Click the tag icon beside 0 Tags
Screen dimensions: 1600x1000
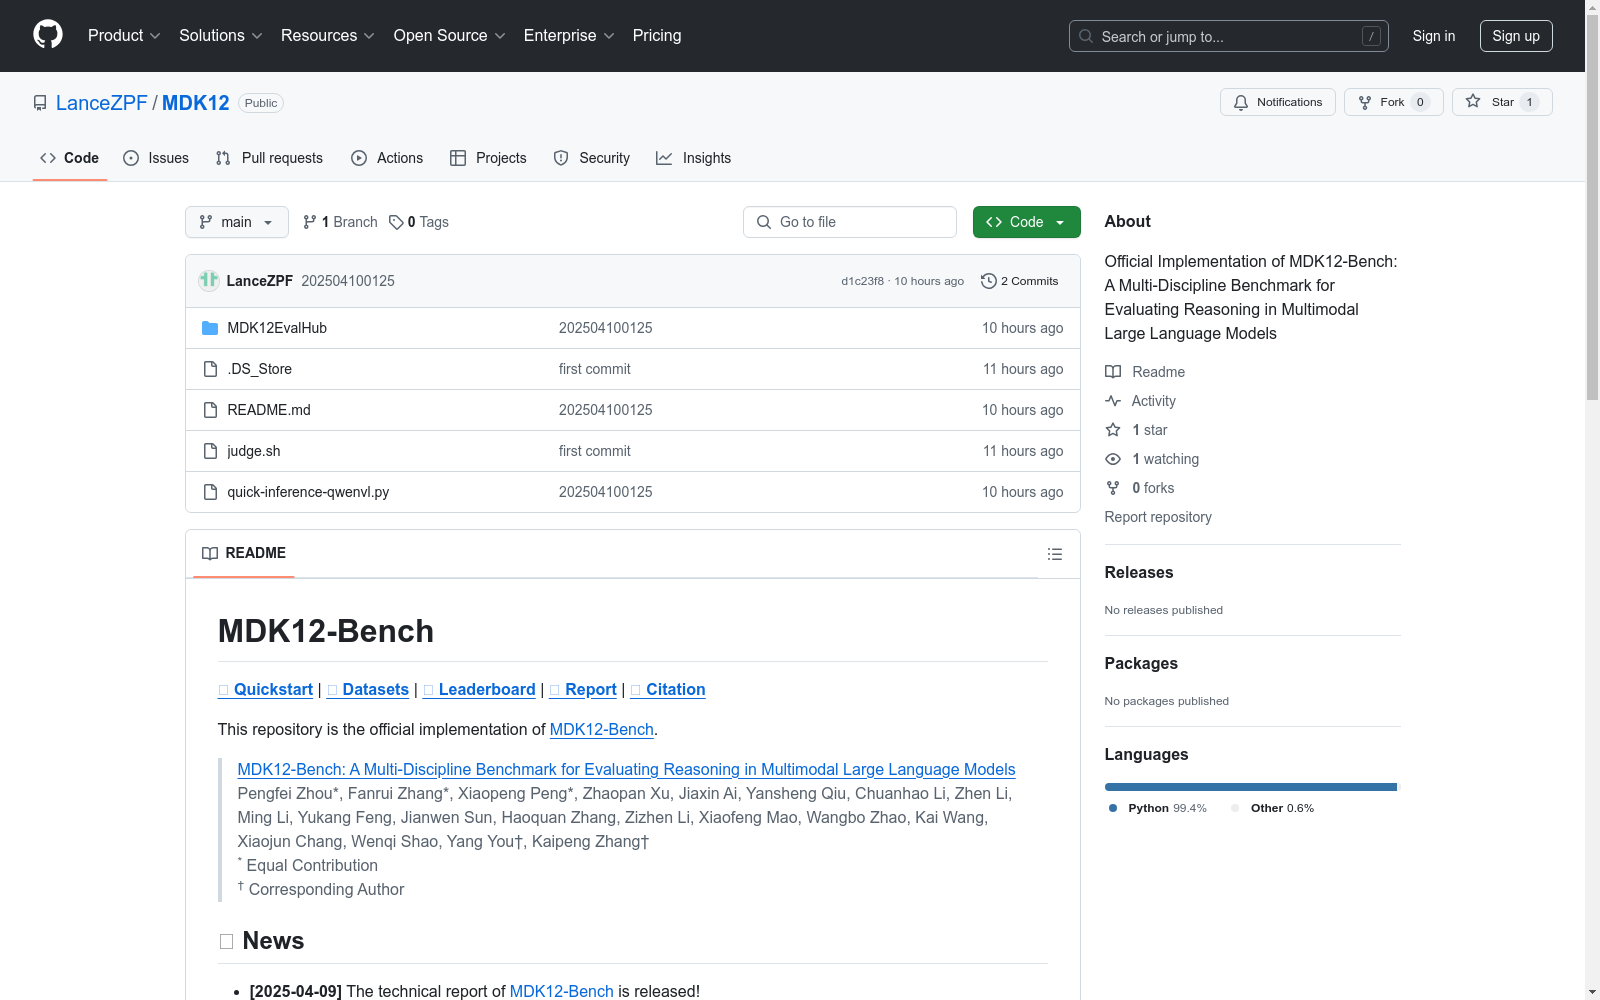click(x=396, y=222)
